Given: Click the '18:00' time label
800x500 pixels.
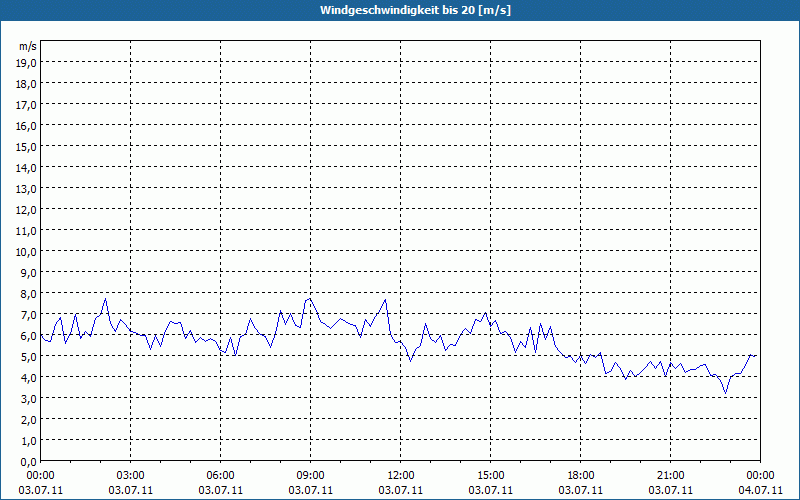Looking at the screenshot, I should coord(581,476).
